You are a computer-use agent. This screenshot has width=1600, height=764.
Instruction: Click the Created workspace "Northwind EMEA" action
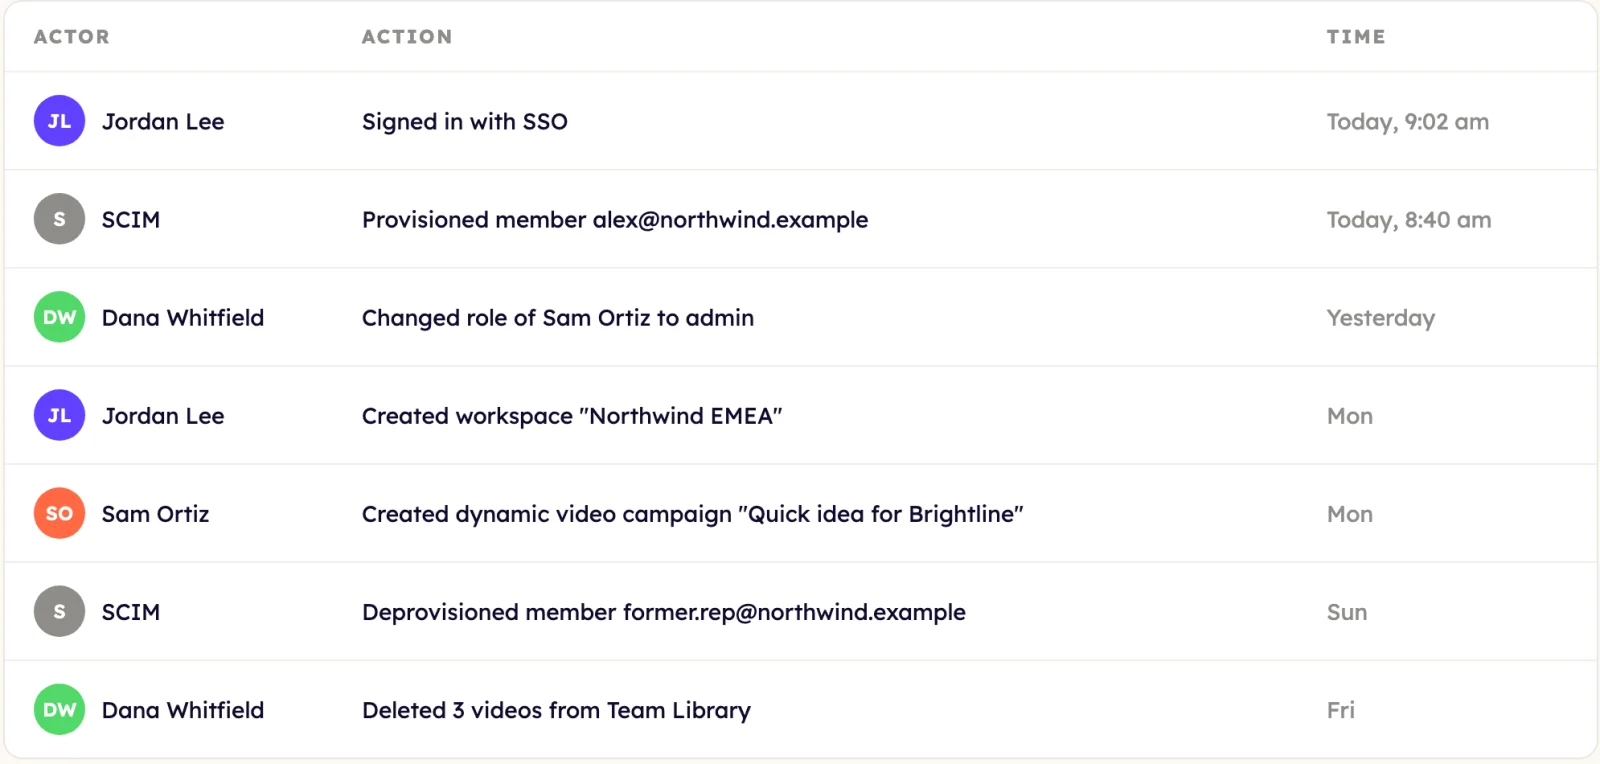tap(572, 415)
